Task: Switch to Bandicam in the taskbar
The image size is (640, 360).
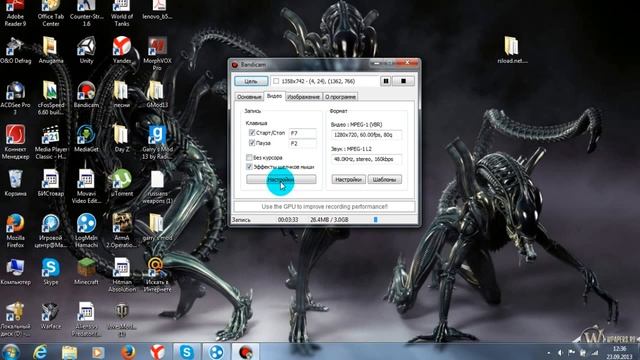Action: (246, 351)
